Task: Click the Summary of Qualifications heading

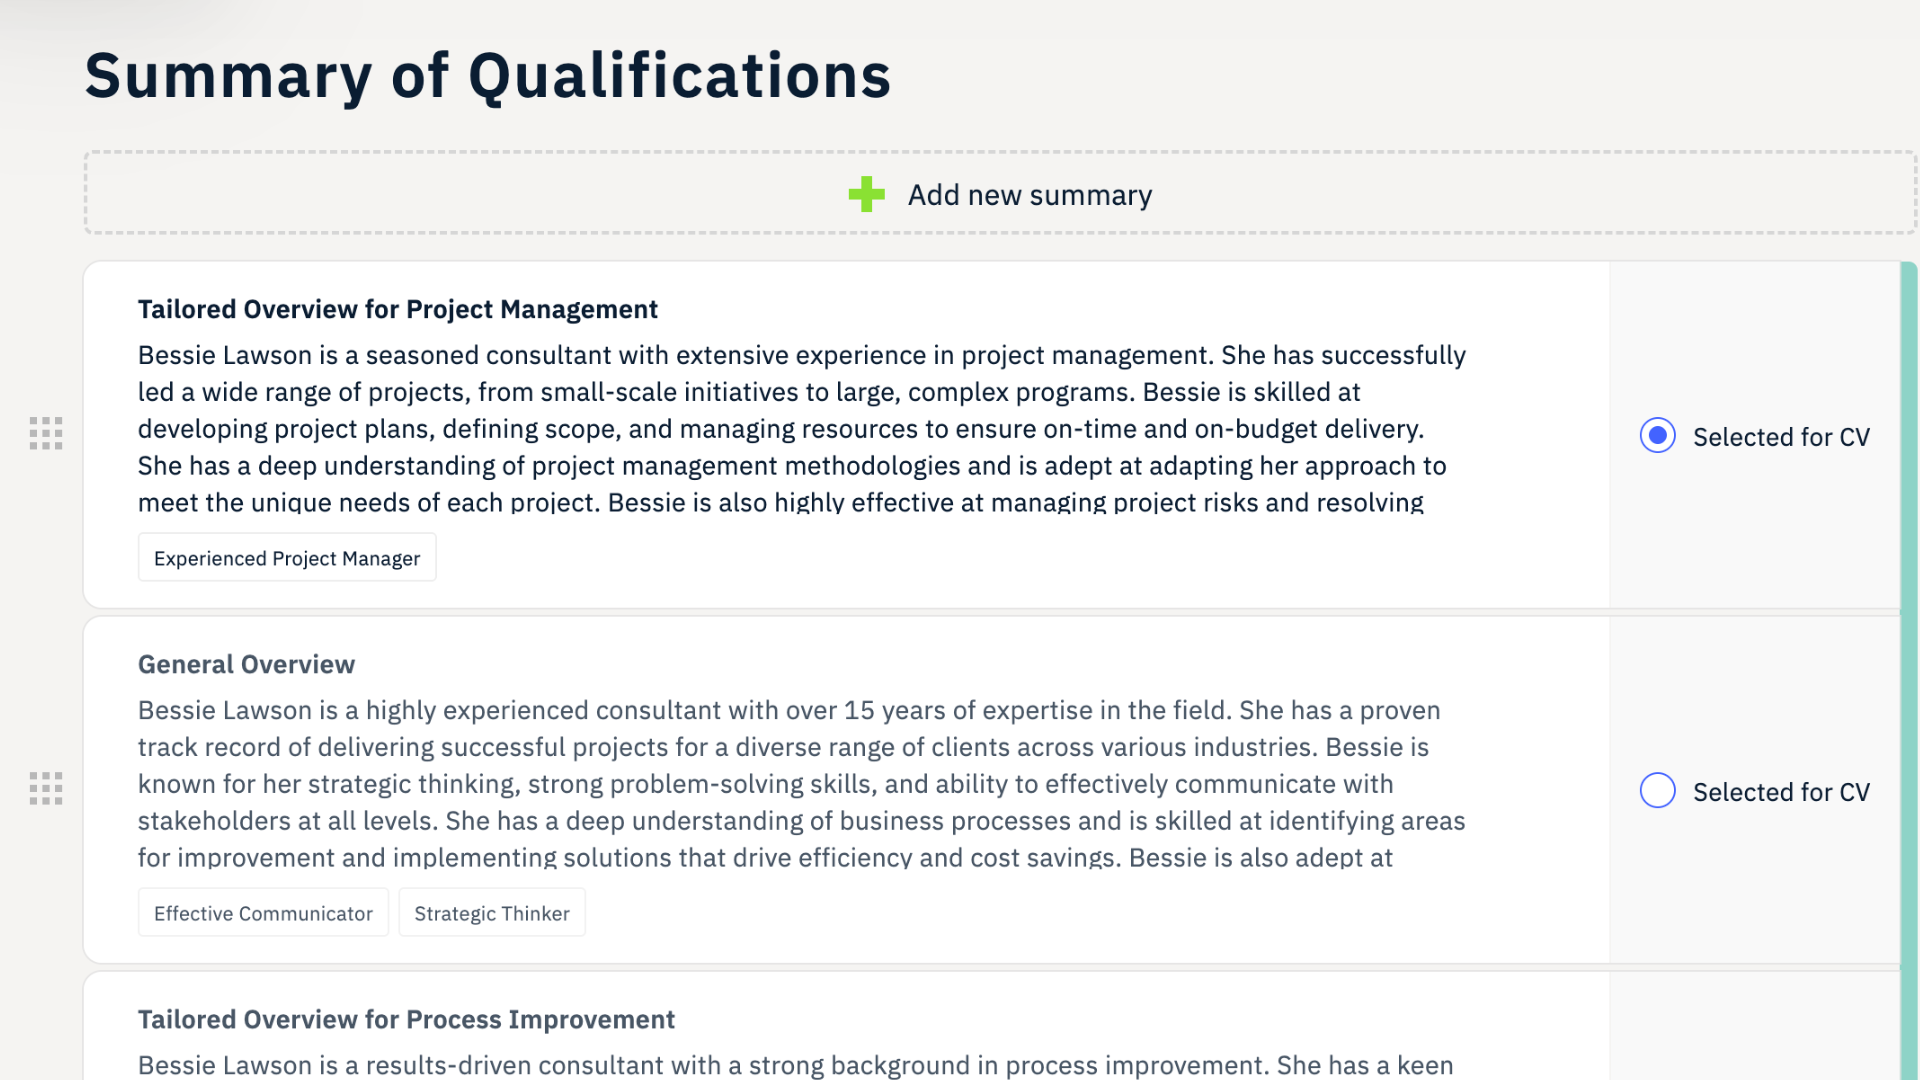Action: pos(488,75)
